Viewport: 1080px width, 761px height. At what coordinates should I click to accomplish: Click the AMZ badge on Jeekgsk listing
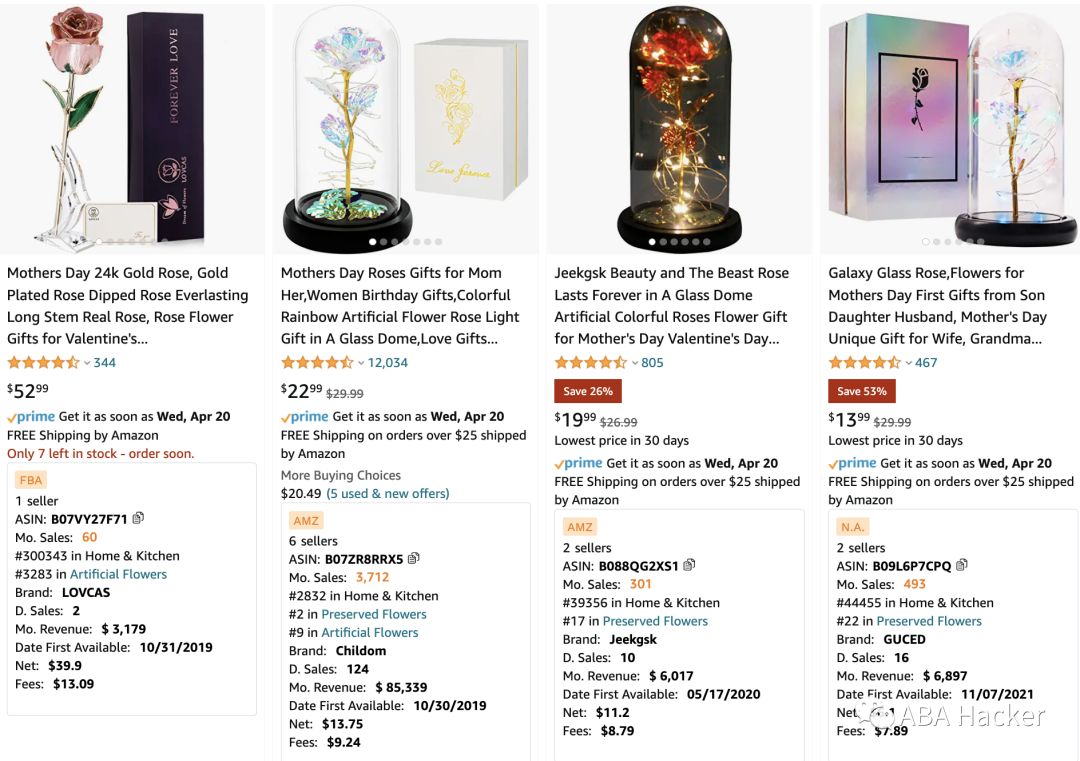(x=580, y=526)
